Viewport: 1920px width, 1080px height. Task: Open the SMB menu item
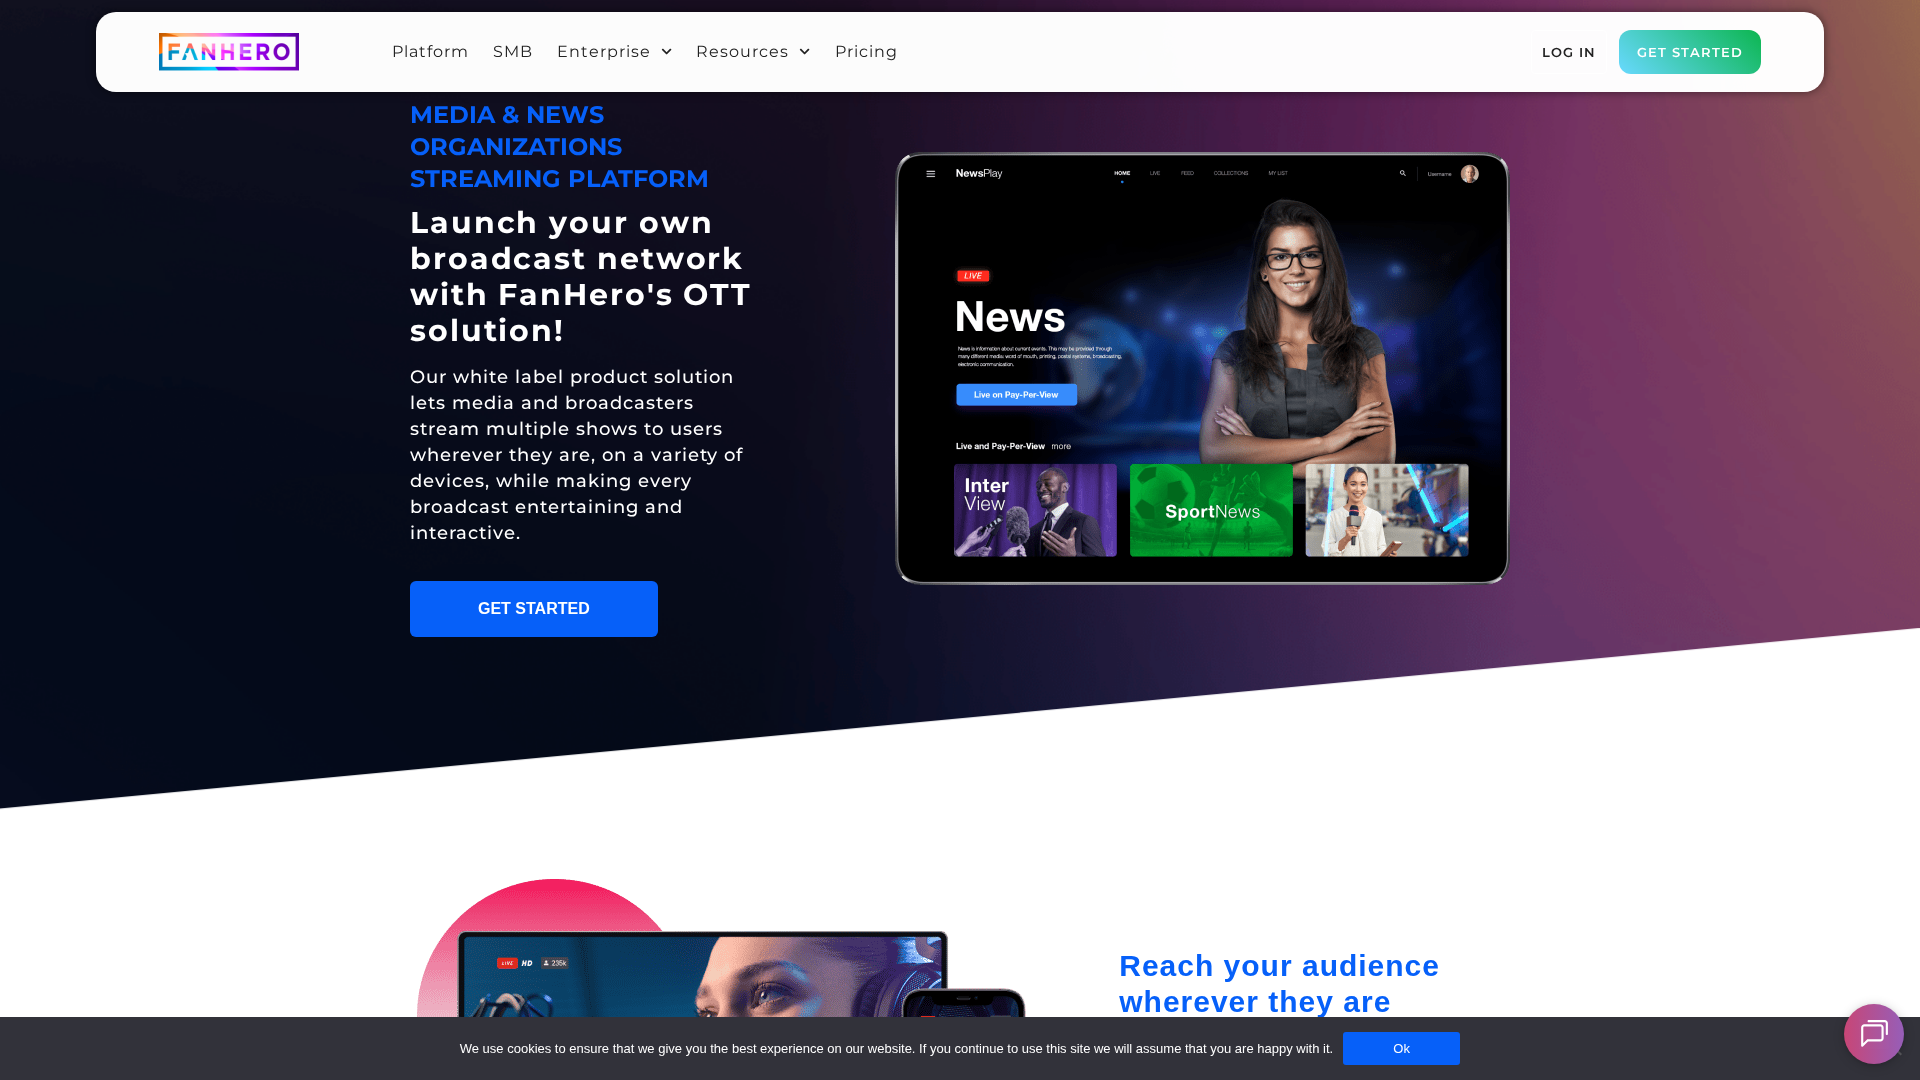[x=512, y=52]
